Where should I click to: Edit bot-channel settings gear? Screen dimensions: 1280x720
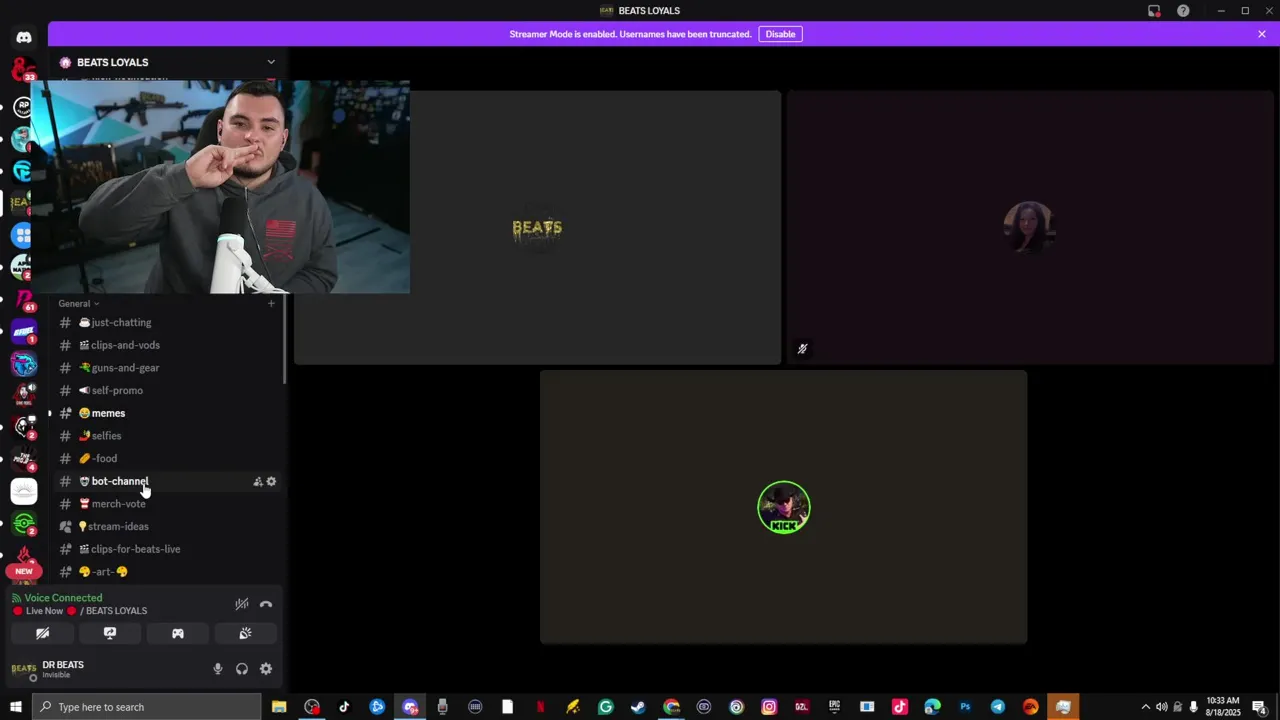tap(271, 481)
